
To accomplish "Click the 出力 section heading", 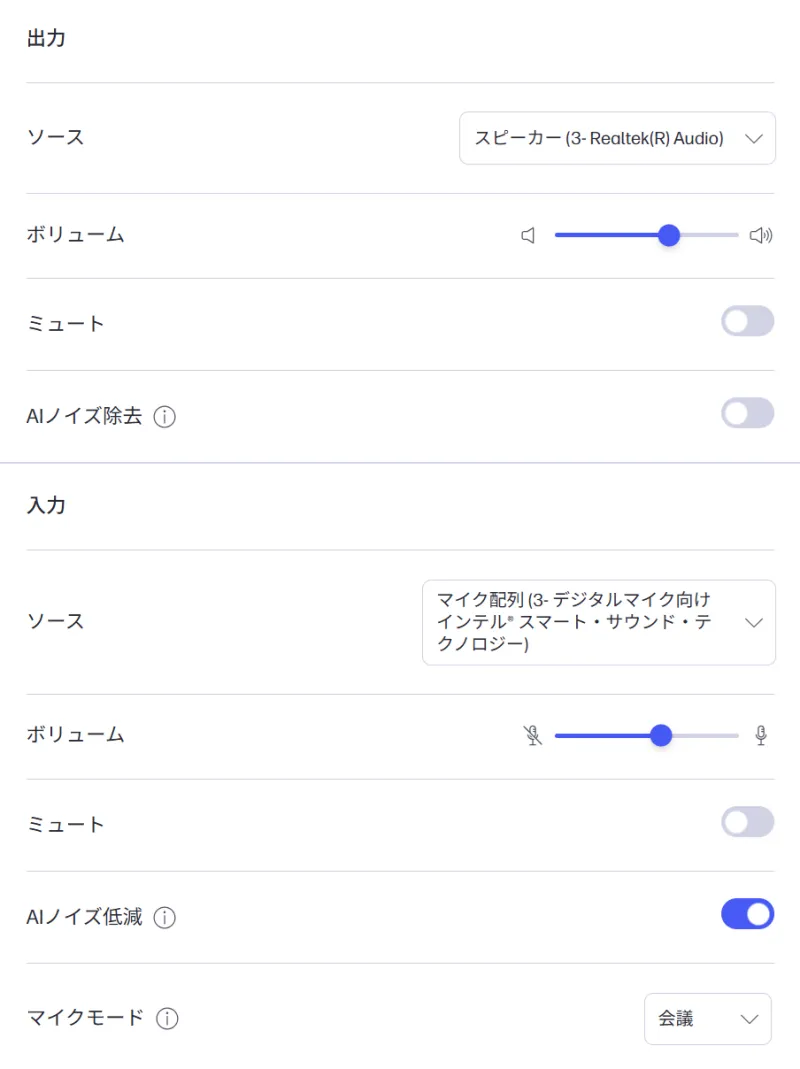I will click(x=46, y=39).
